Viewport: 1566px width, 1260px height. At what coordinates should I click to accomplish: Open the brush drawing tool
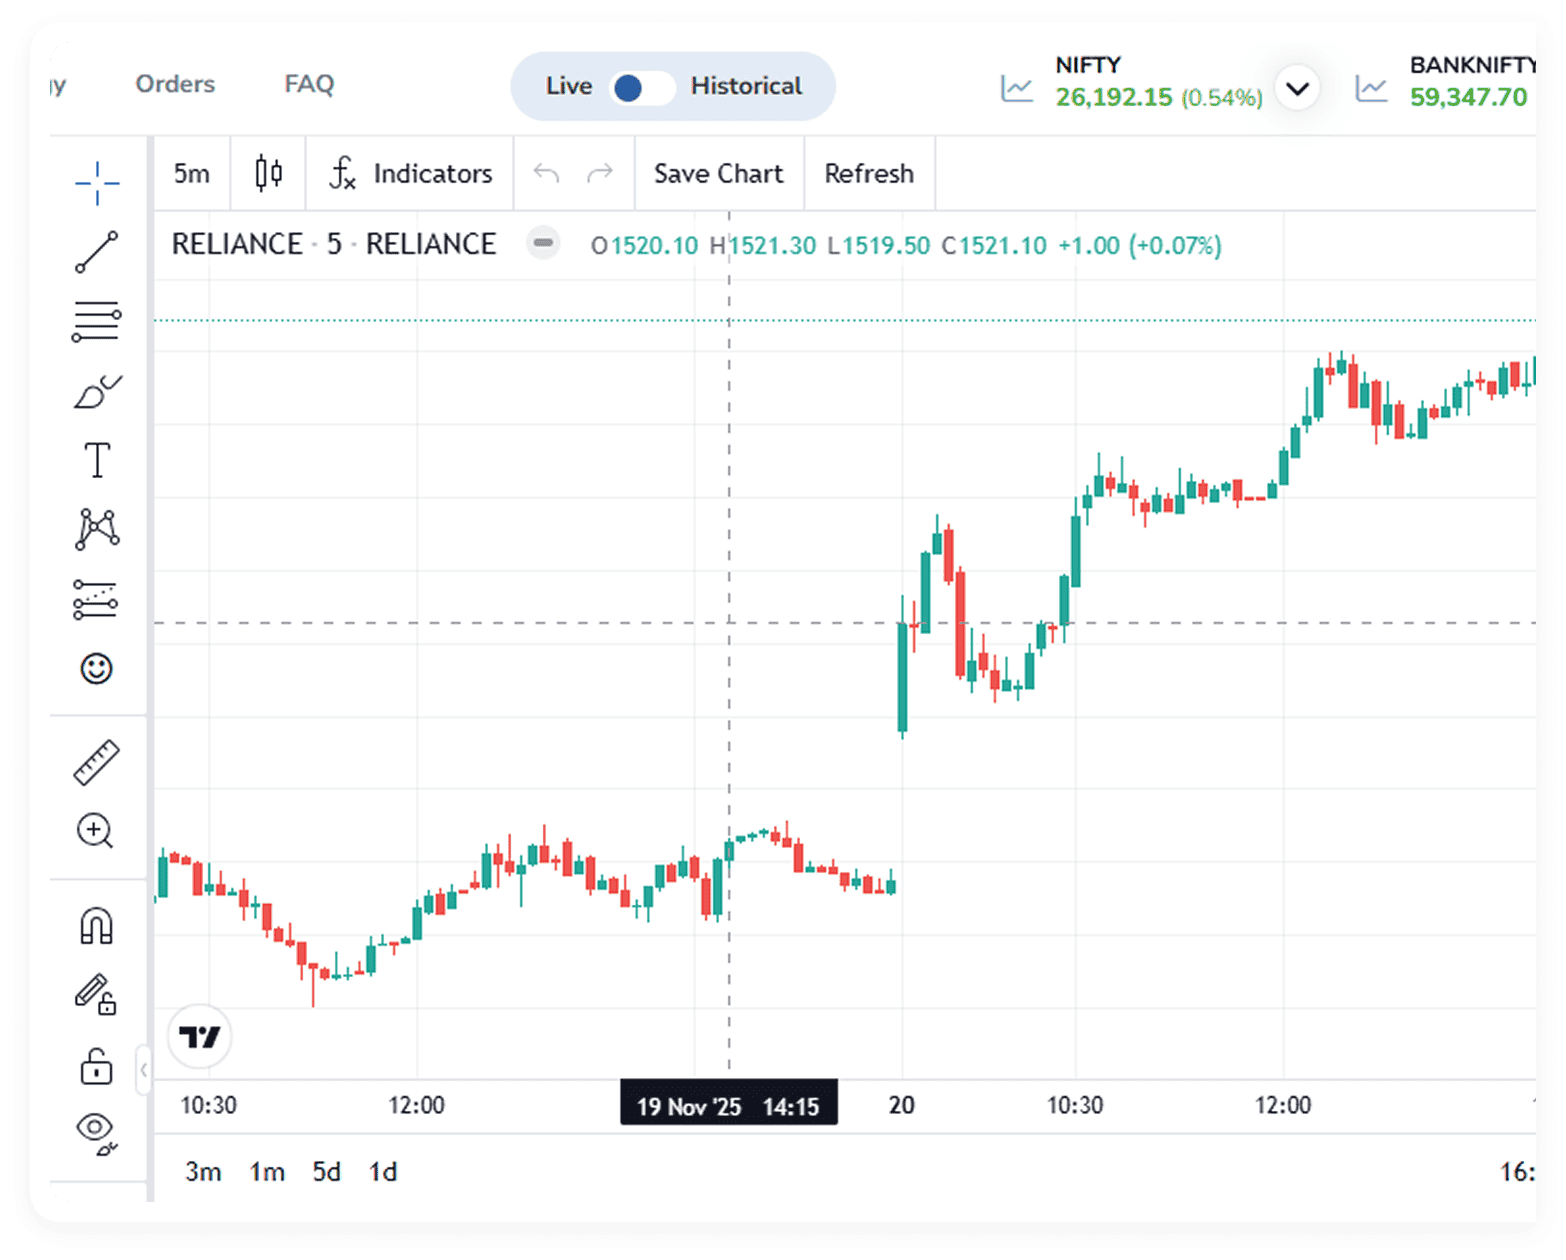(x=97, y=392)
